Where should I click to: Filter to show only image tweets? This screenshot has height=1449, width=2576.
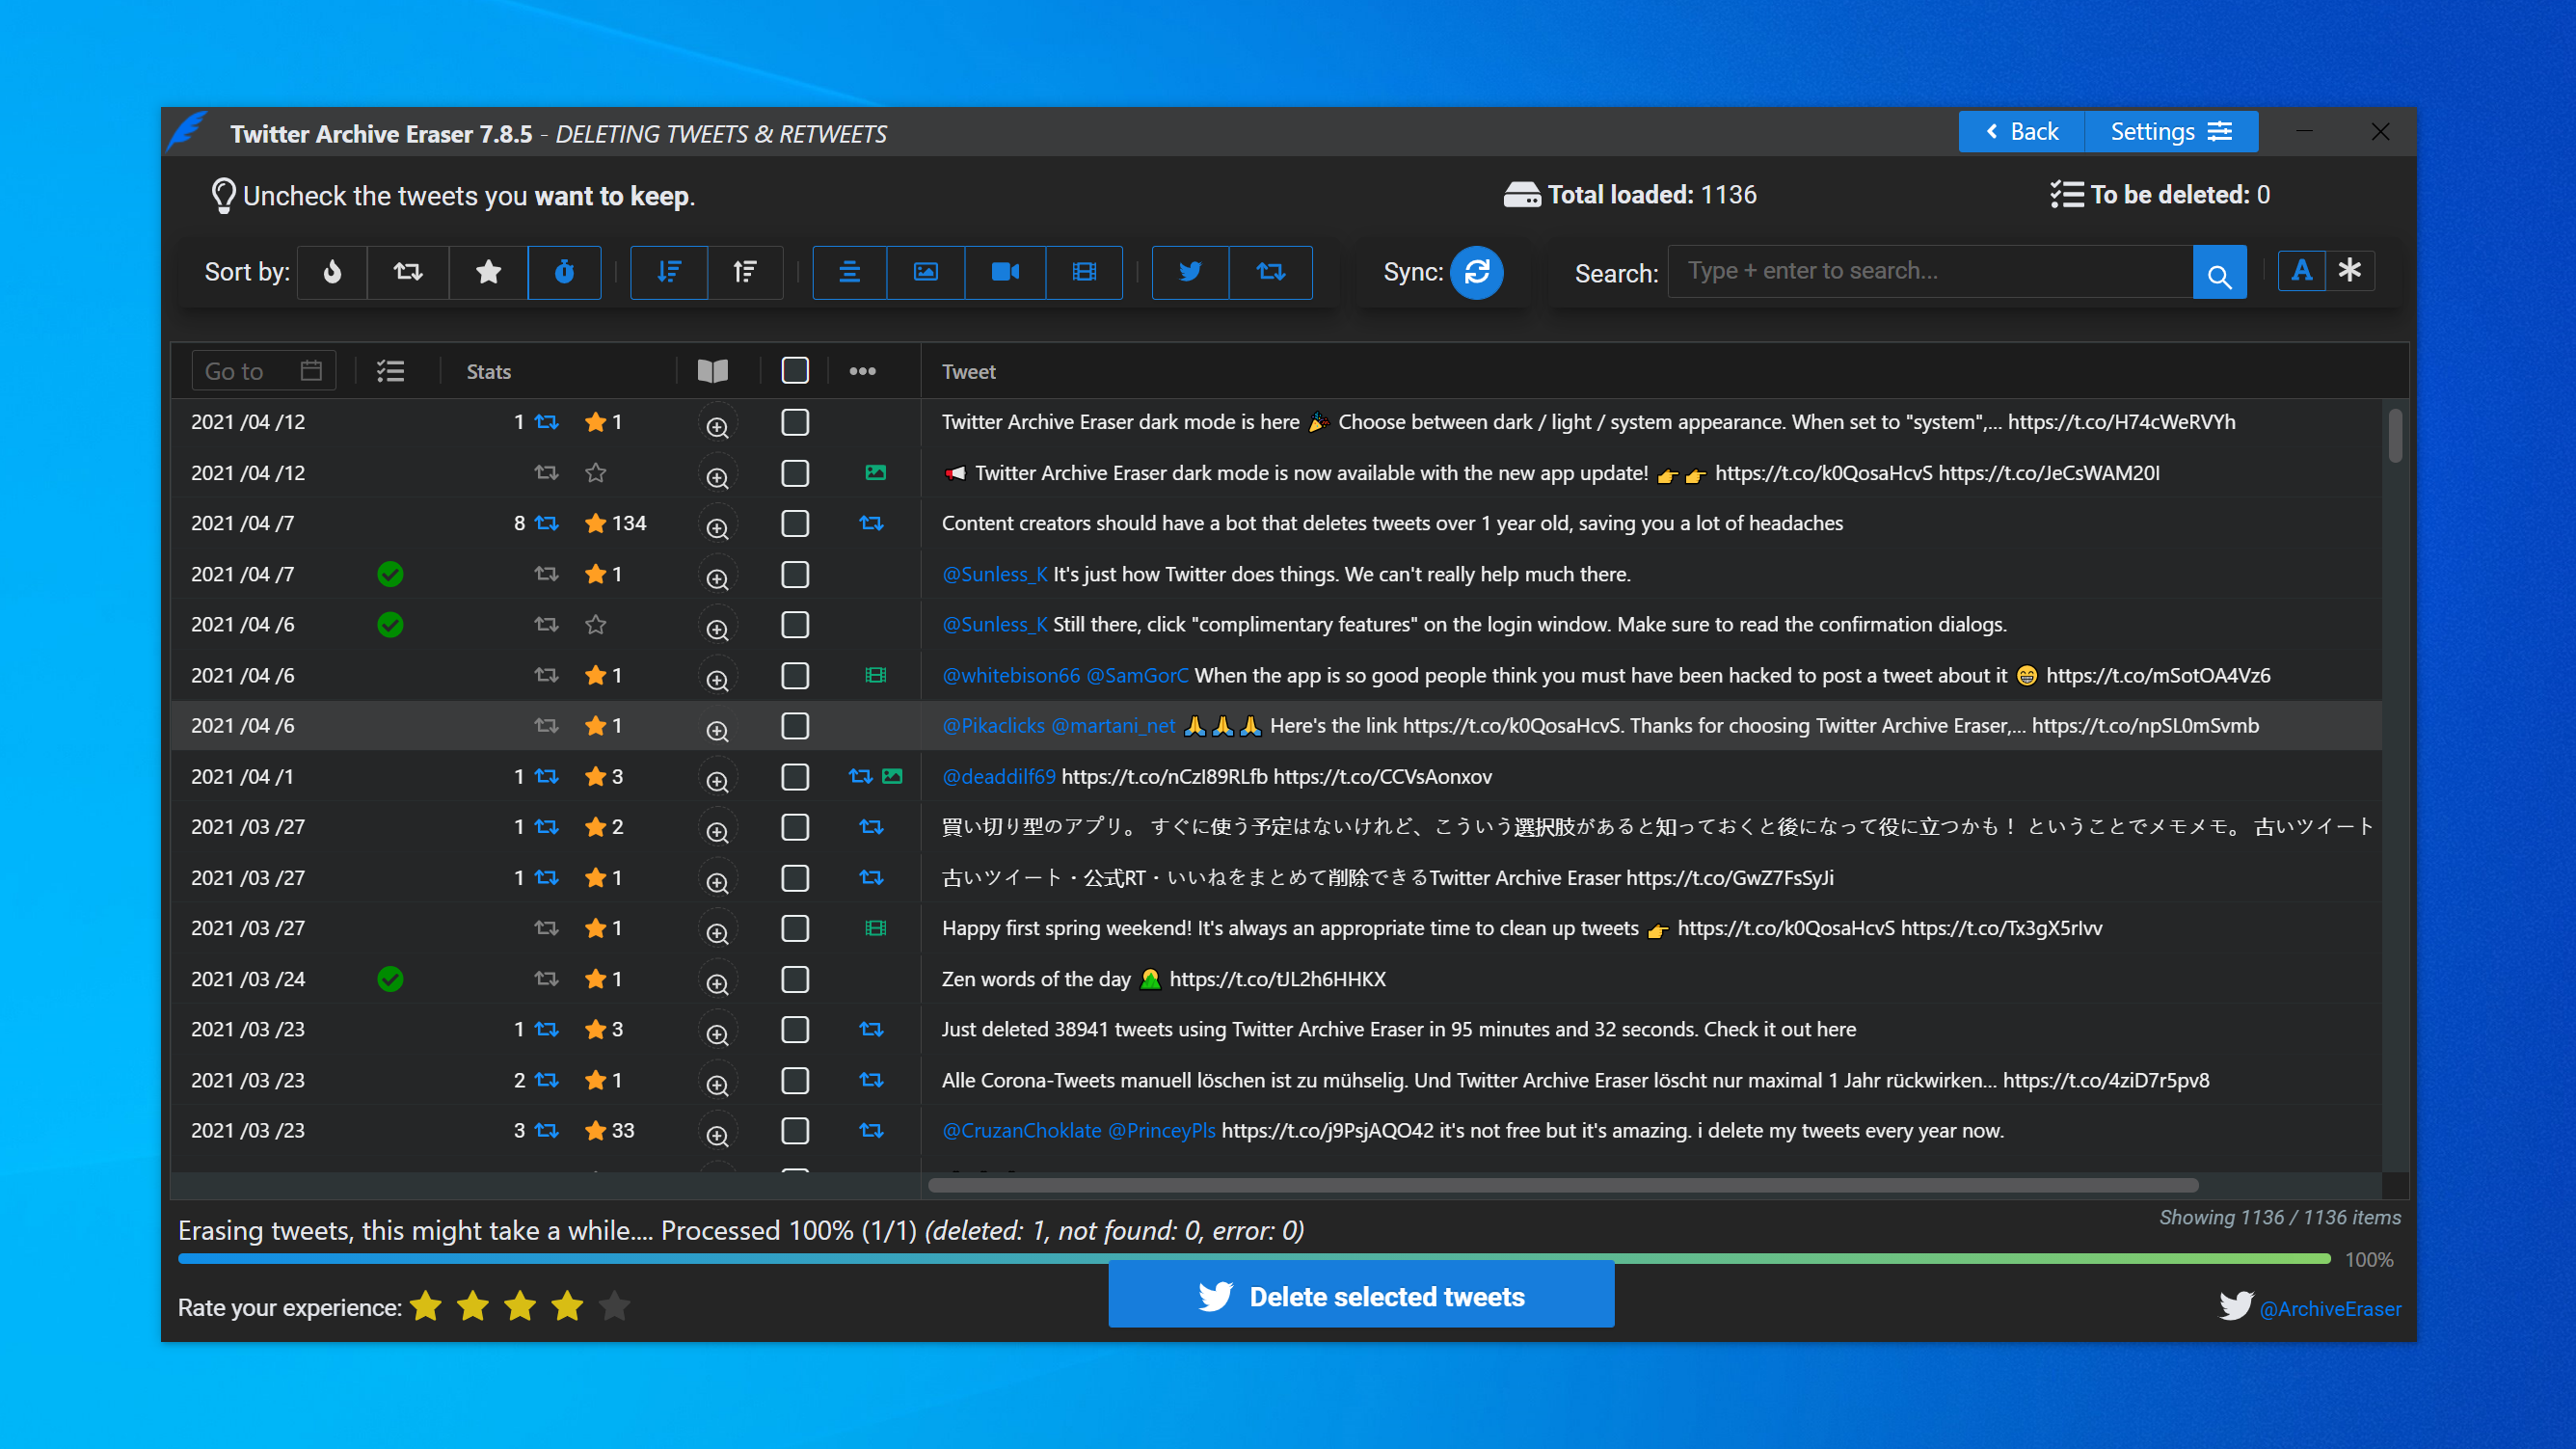point(925,272)
